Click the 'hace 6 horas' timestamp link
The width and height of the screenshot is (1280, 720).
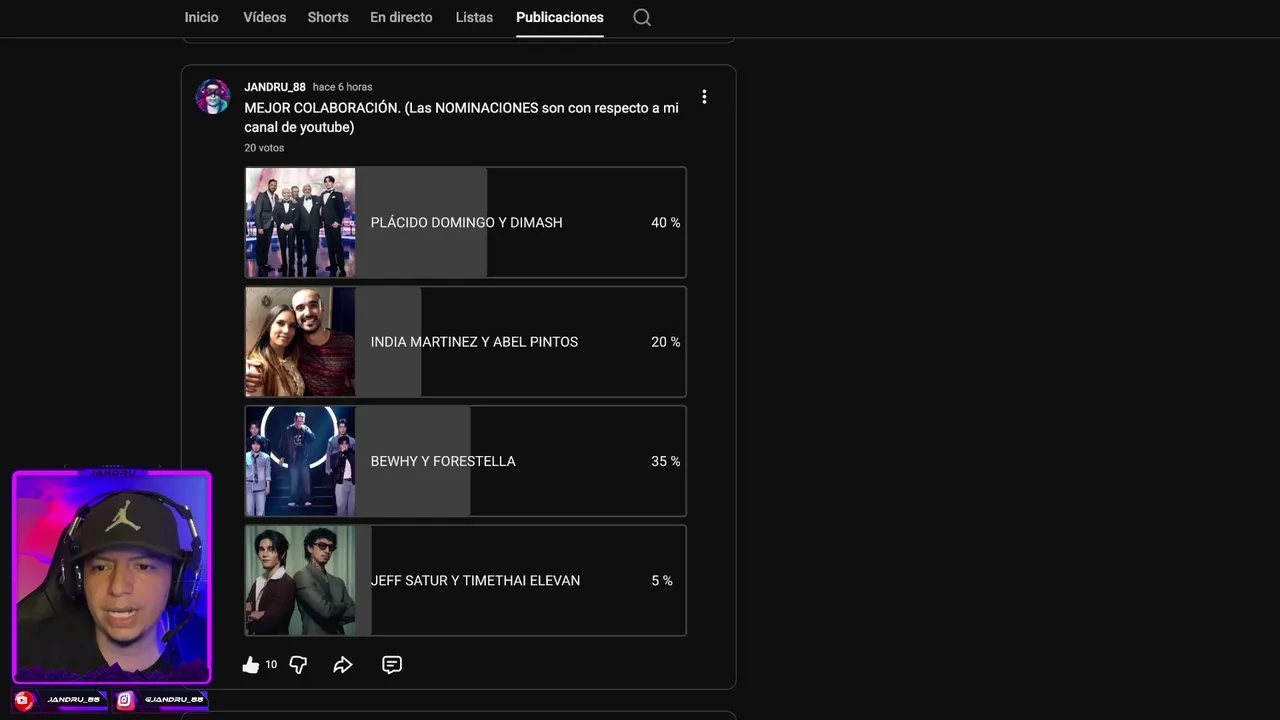[x=342, y=87]
